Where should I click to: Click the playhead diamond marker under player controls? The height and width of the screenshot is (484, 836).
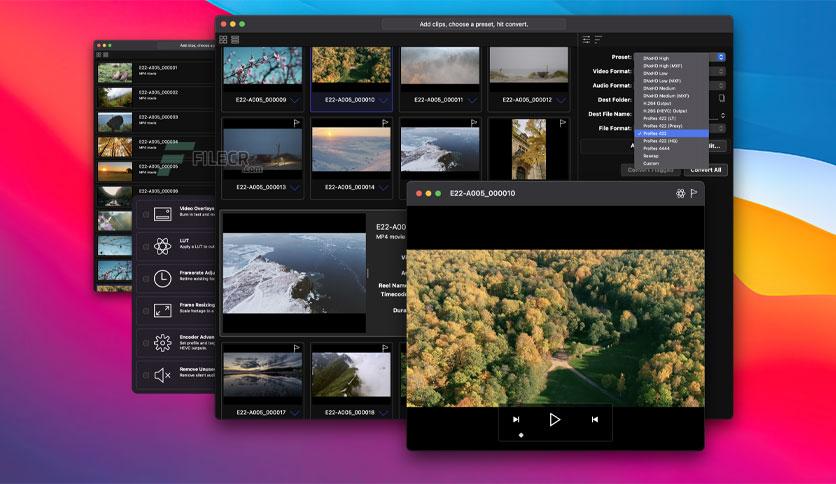pos(521,435)
